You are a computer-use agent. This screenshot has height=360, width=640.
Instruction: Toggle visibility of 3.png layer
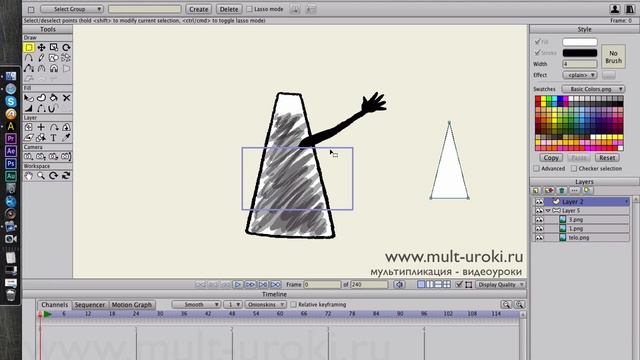pos(539,220)
